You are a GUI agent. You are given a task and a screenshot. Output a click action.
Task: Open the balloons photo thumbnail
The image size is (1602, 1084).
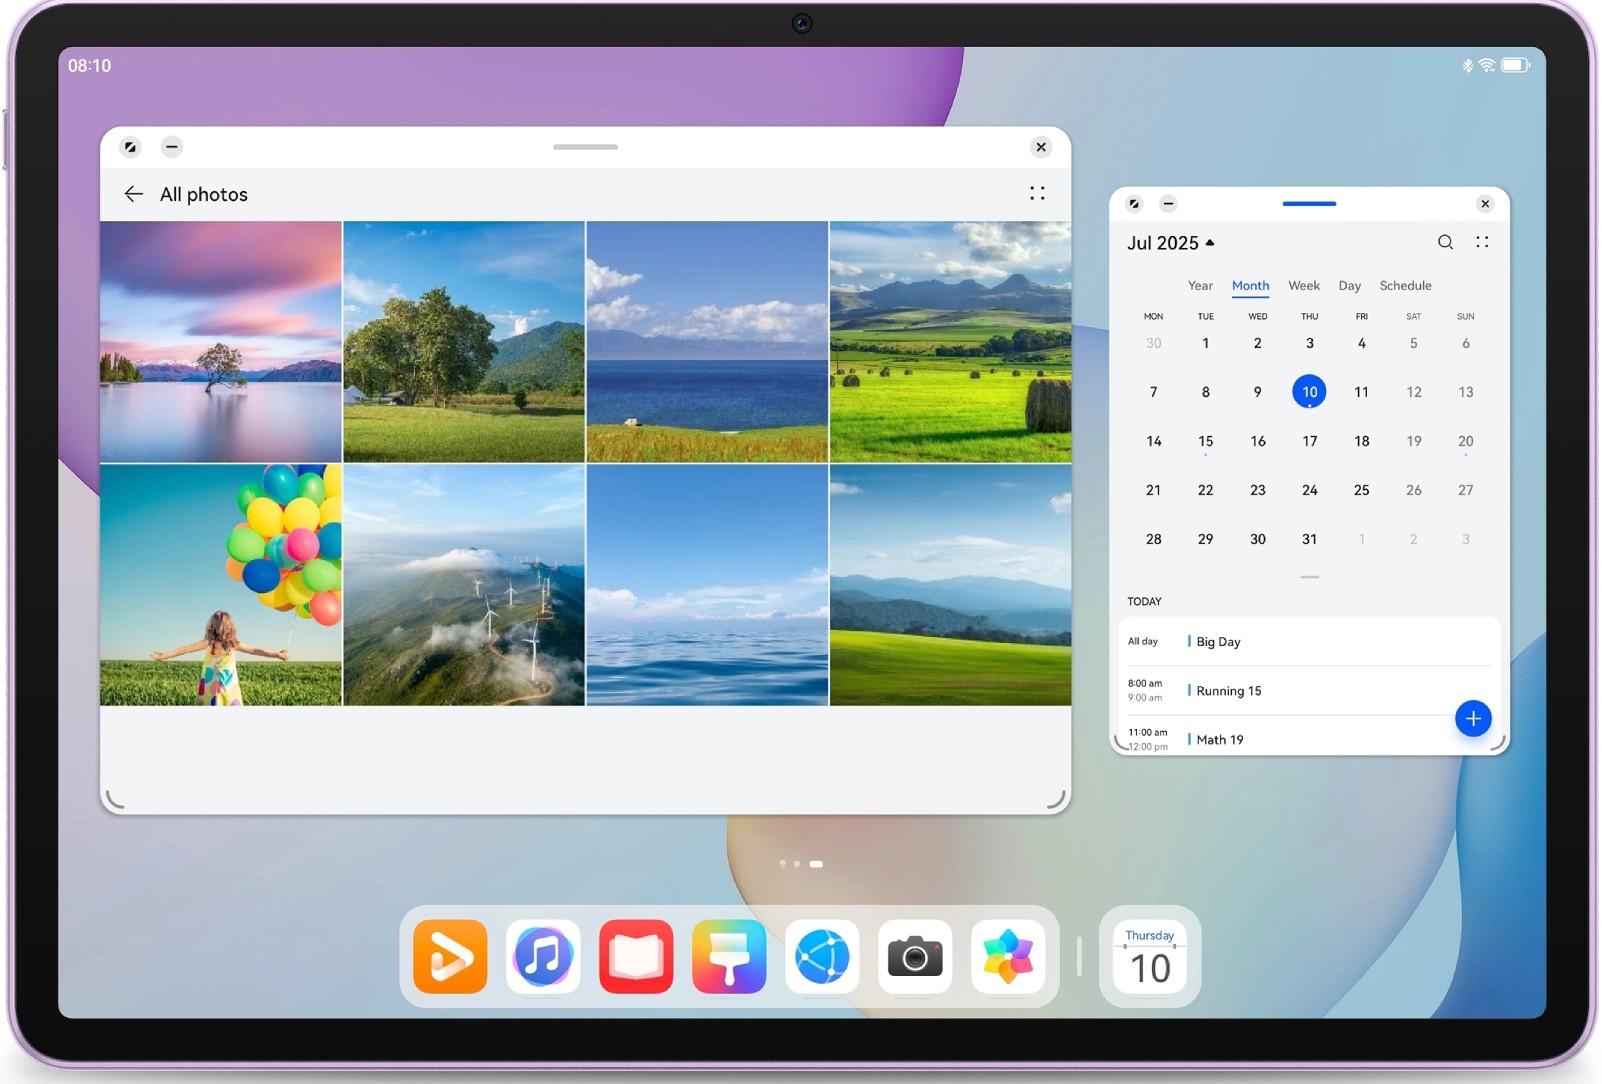(220, 586)
